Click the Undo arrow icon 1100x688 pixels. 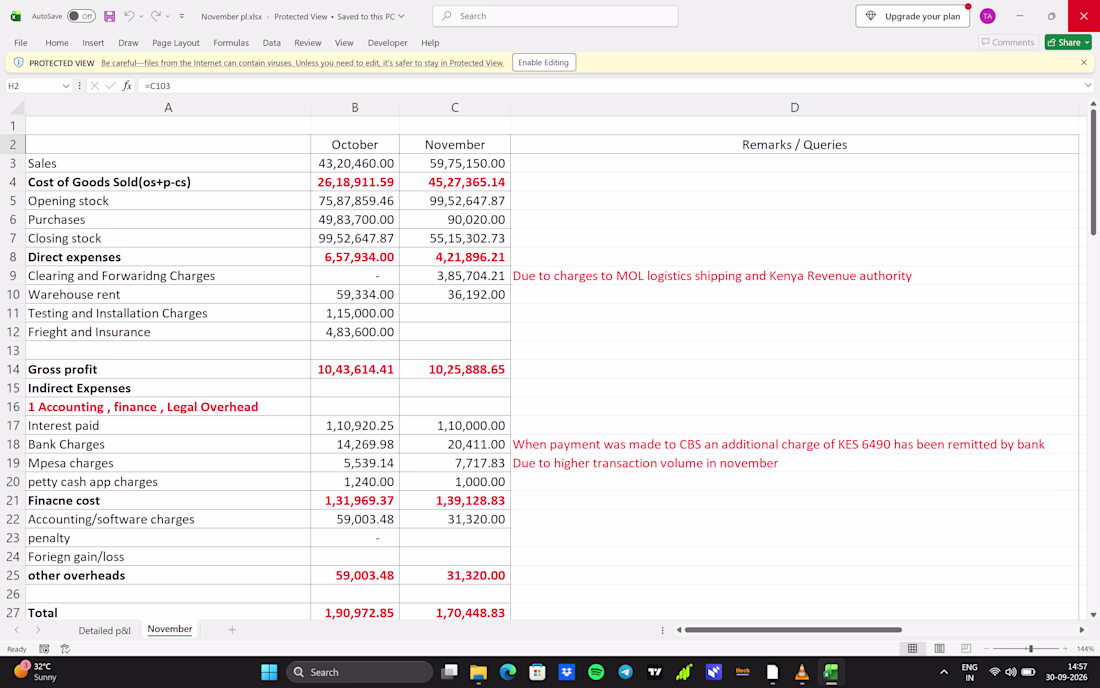[x=129, y=16]
